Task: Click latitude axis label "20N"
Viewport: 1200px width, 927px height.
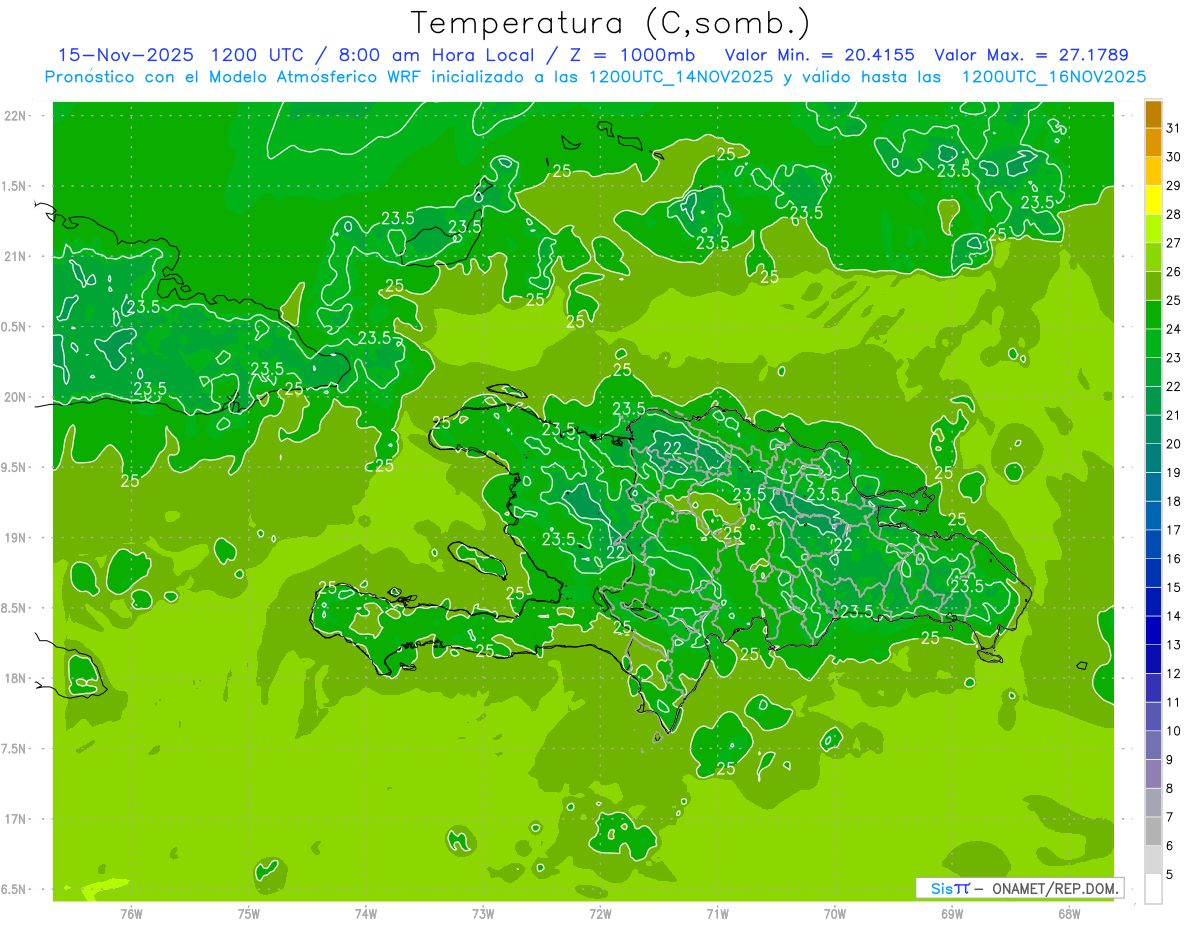Action: [x=17, y=397]
